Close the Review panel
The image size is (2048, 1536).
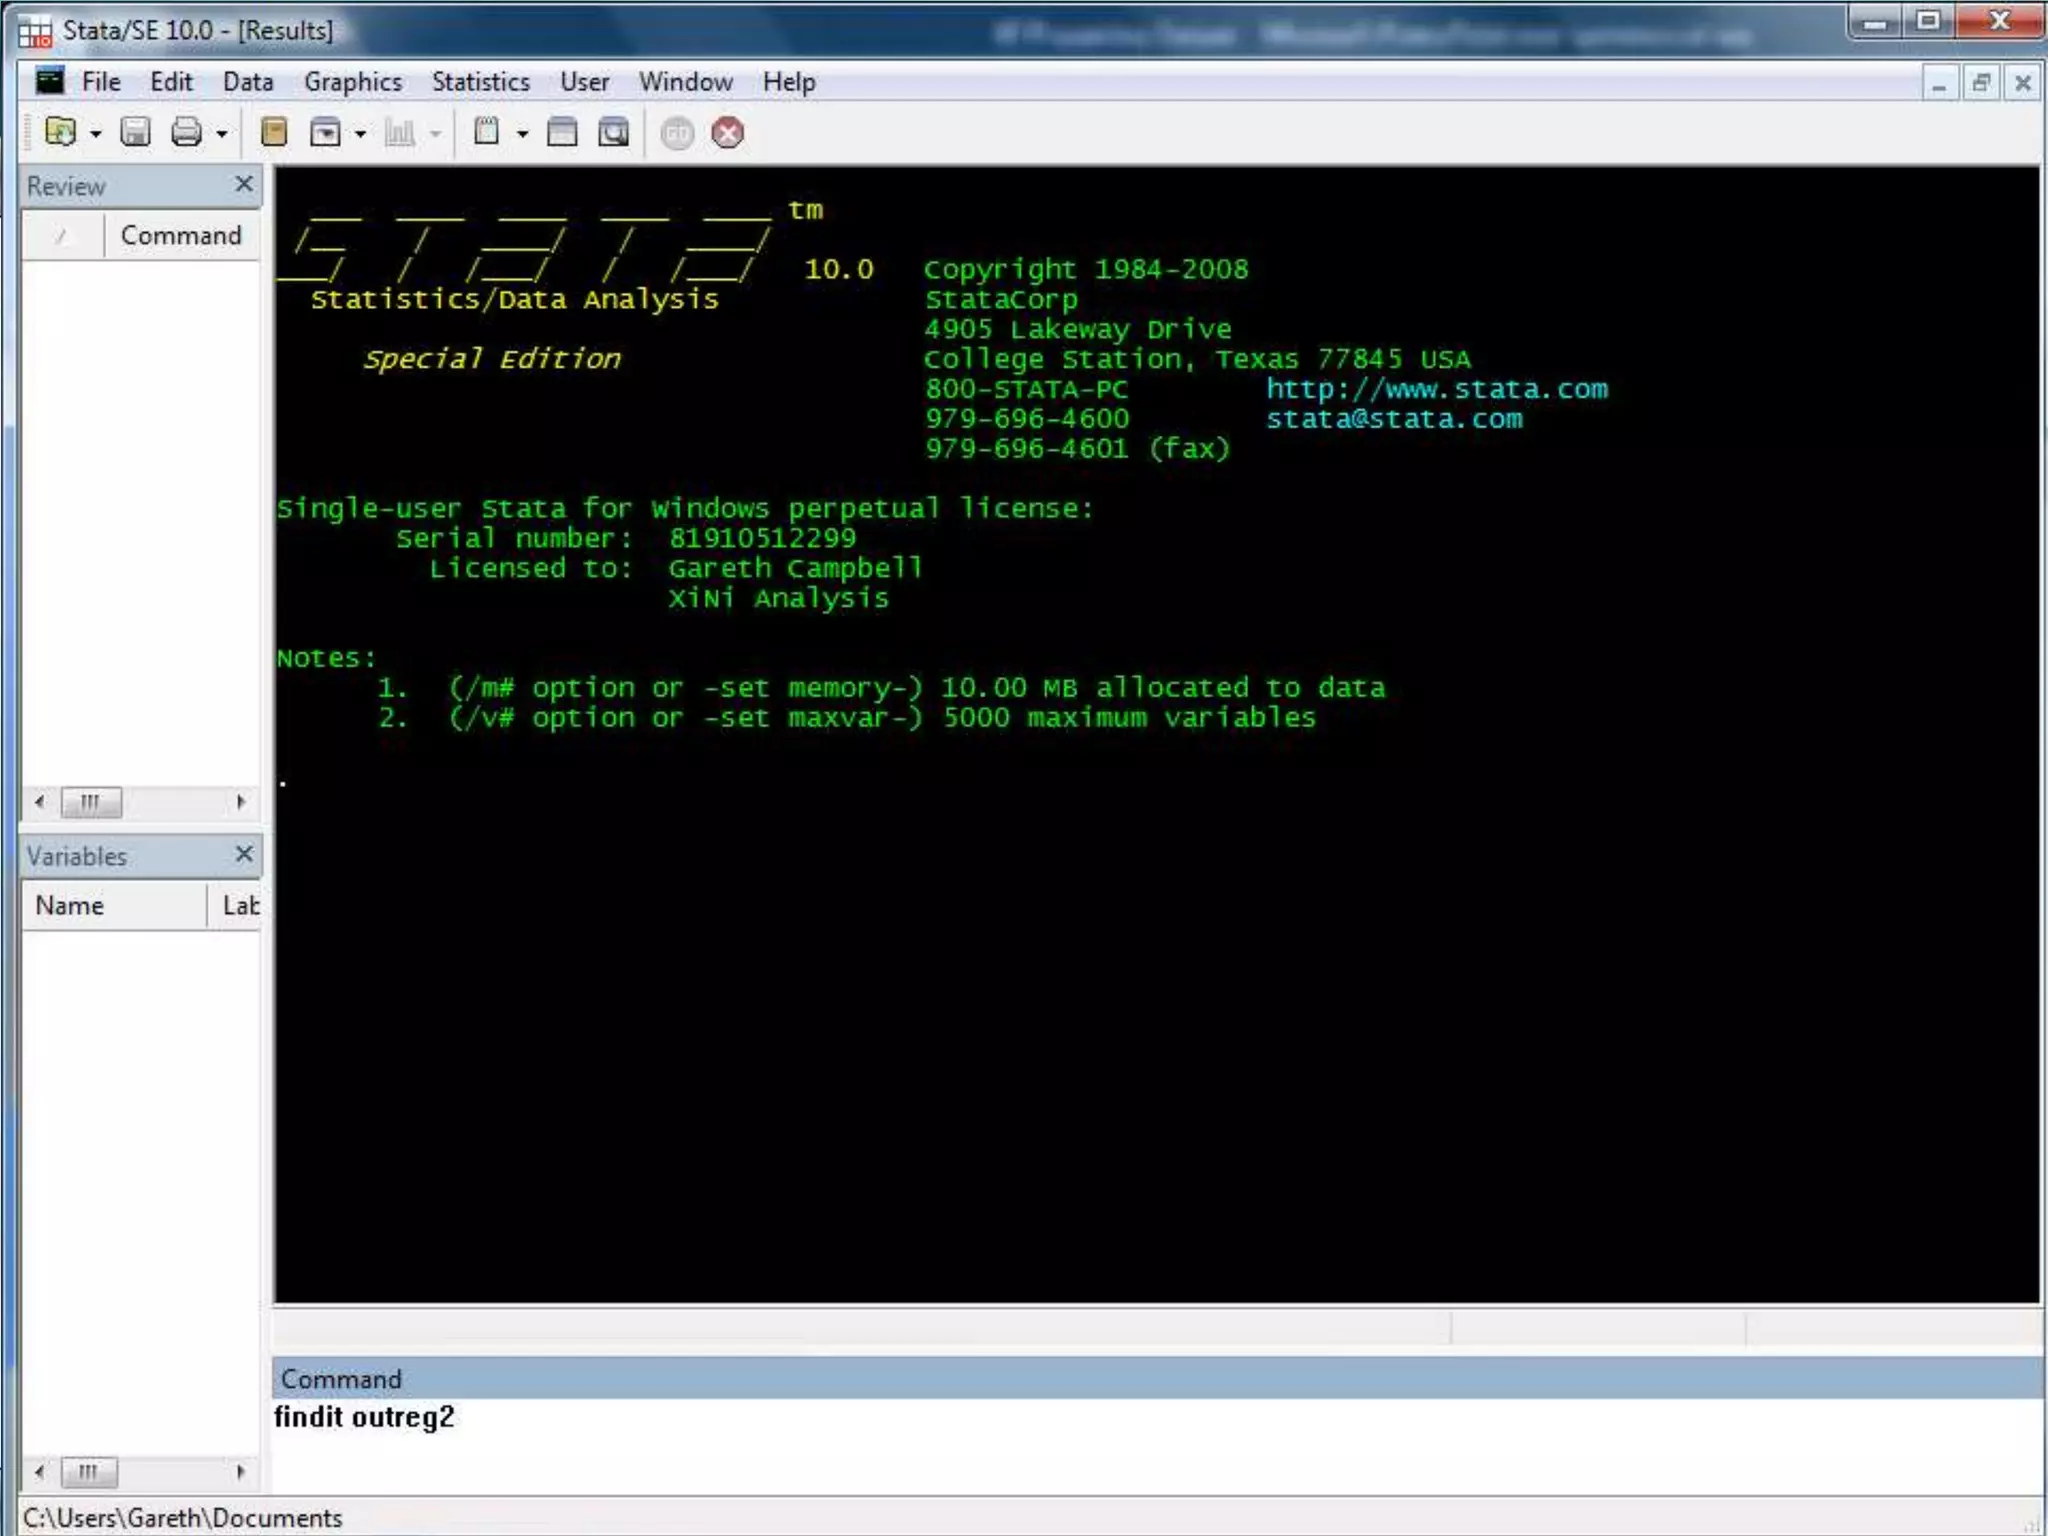click(x=244, y=184)
